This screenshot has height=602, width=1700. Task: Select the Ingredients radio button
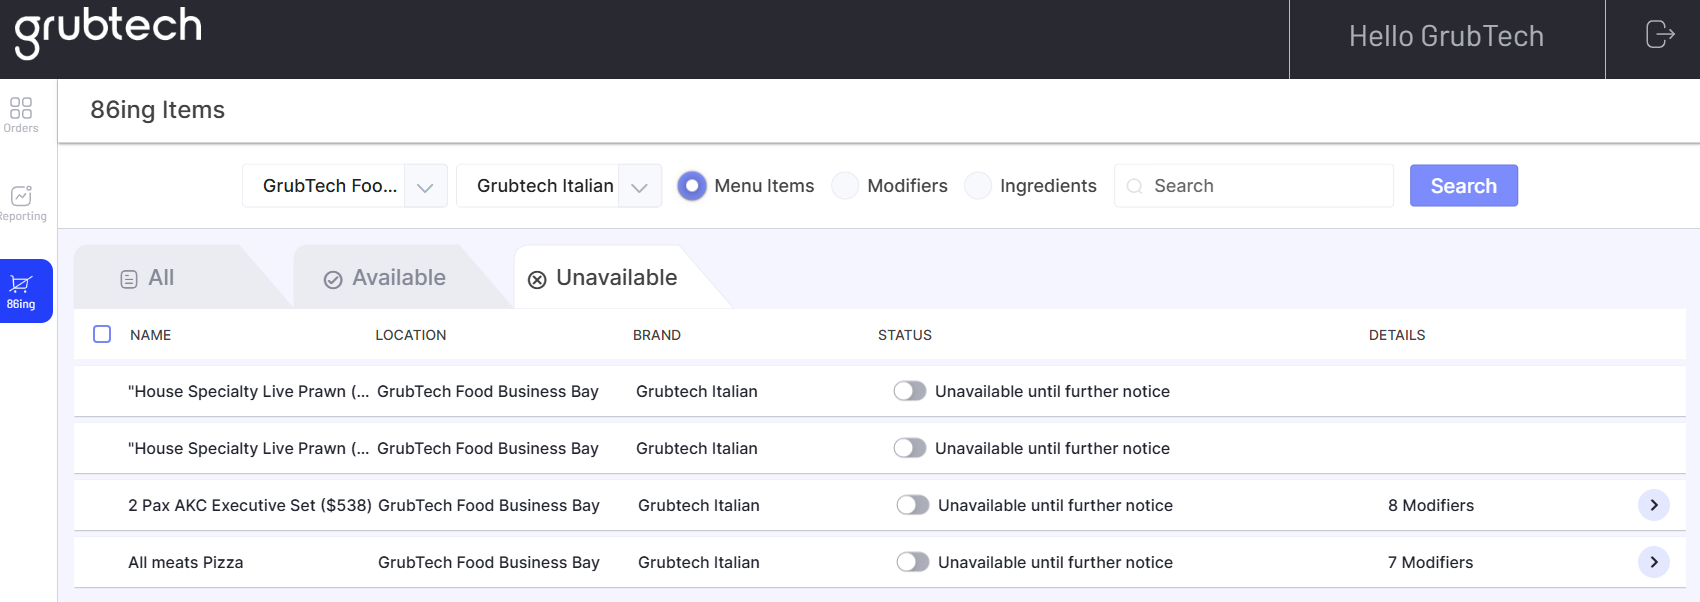978,186
